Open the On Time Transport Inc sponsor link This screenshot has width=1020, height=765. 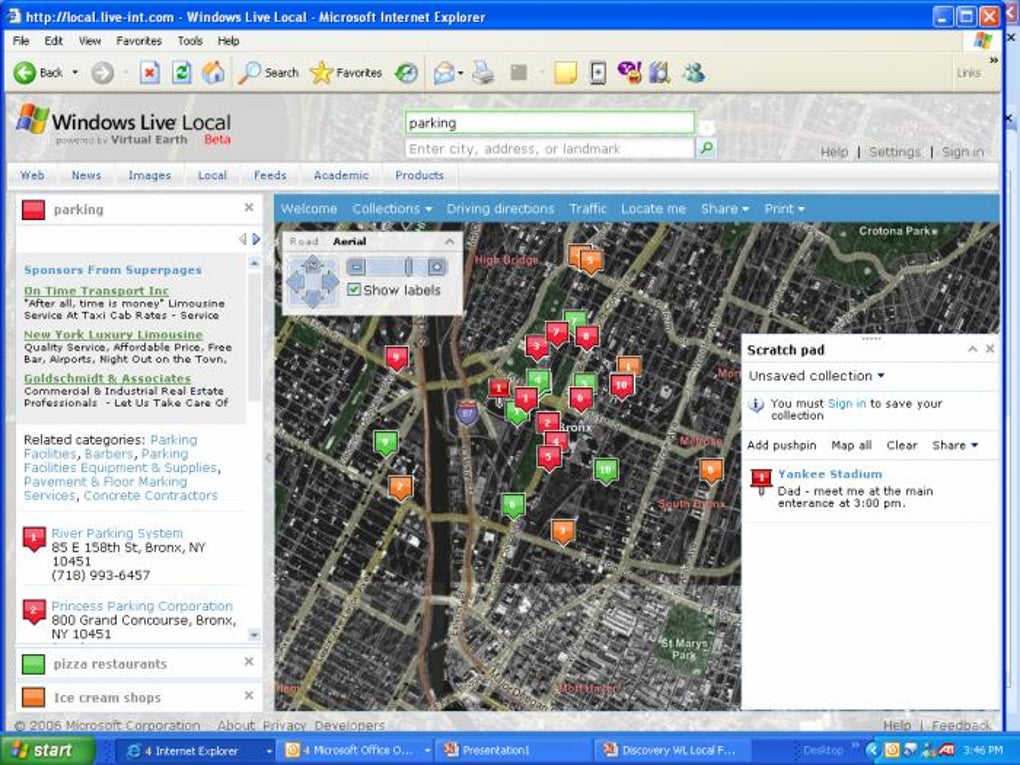coord(96,291)
